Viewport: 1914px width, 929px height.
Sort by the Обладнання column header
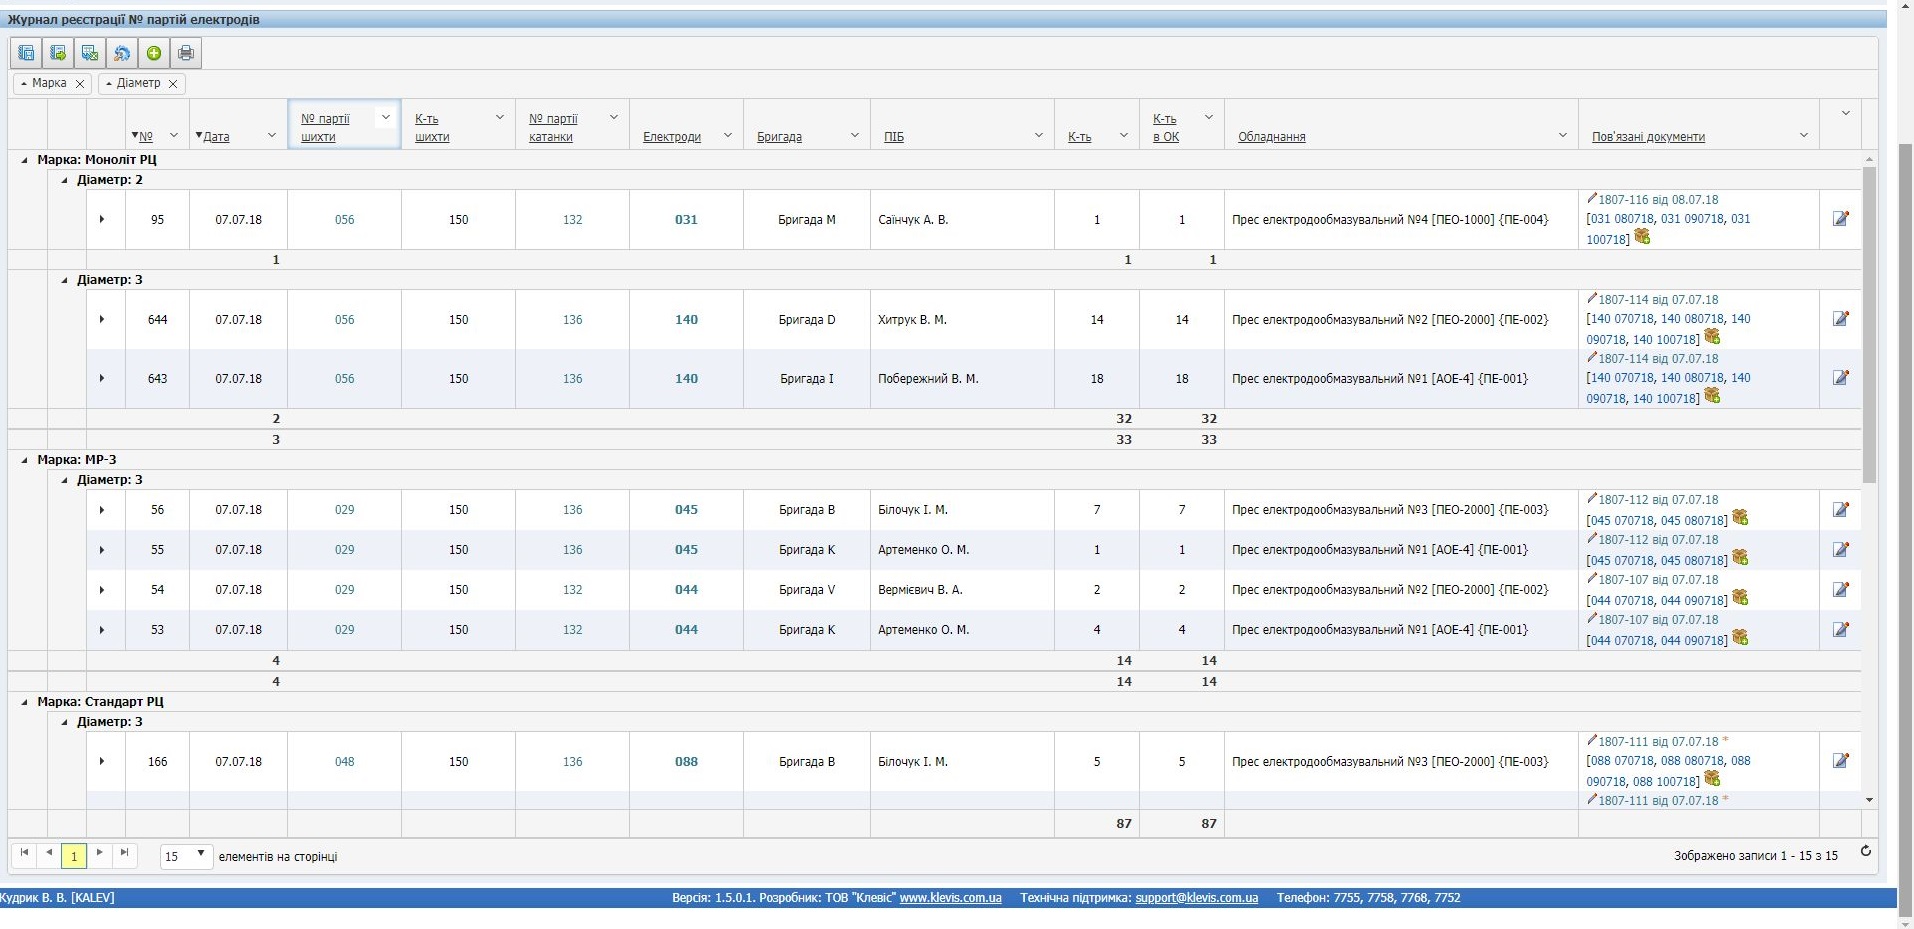pyautogui.click(x=1272, y=137)
